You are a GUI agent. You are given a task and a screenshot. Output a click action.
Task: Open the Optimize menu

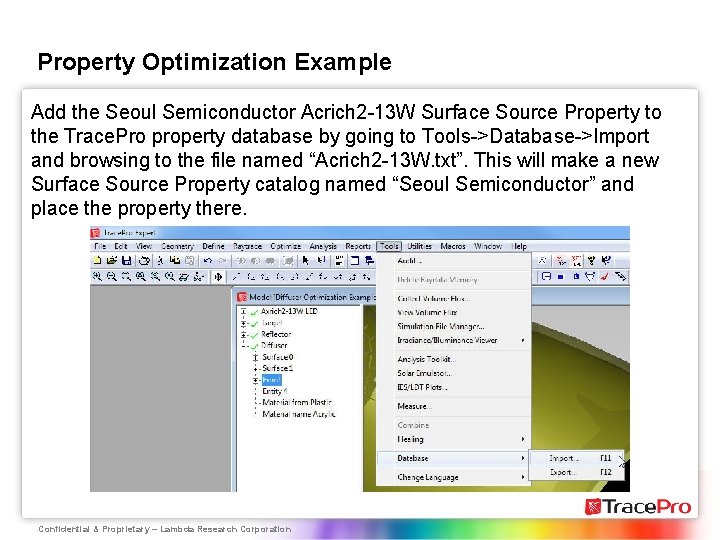[286, 246]
